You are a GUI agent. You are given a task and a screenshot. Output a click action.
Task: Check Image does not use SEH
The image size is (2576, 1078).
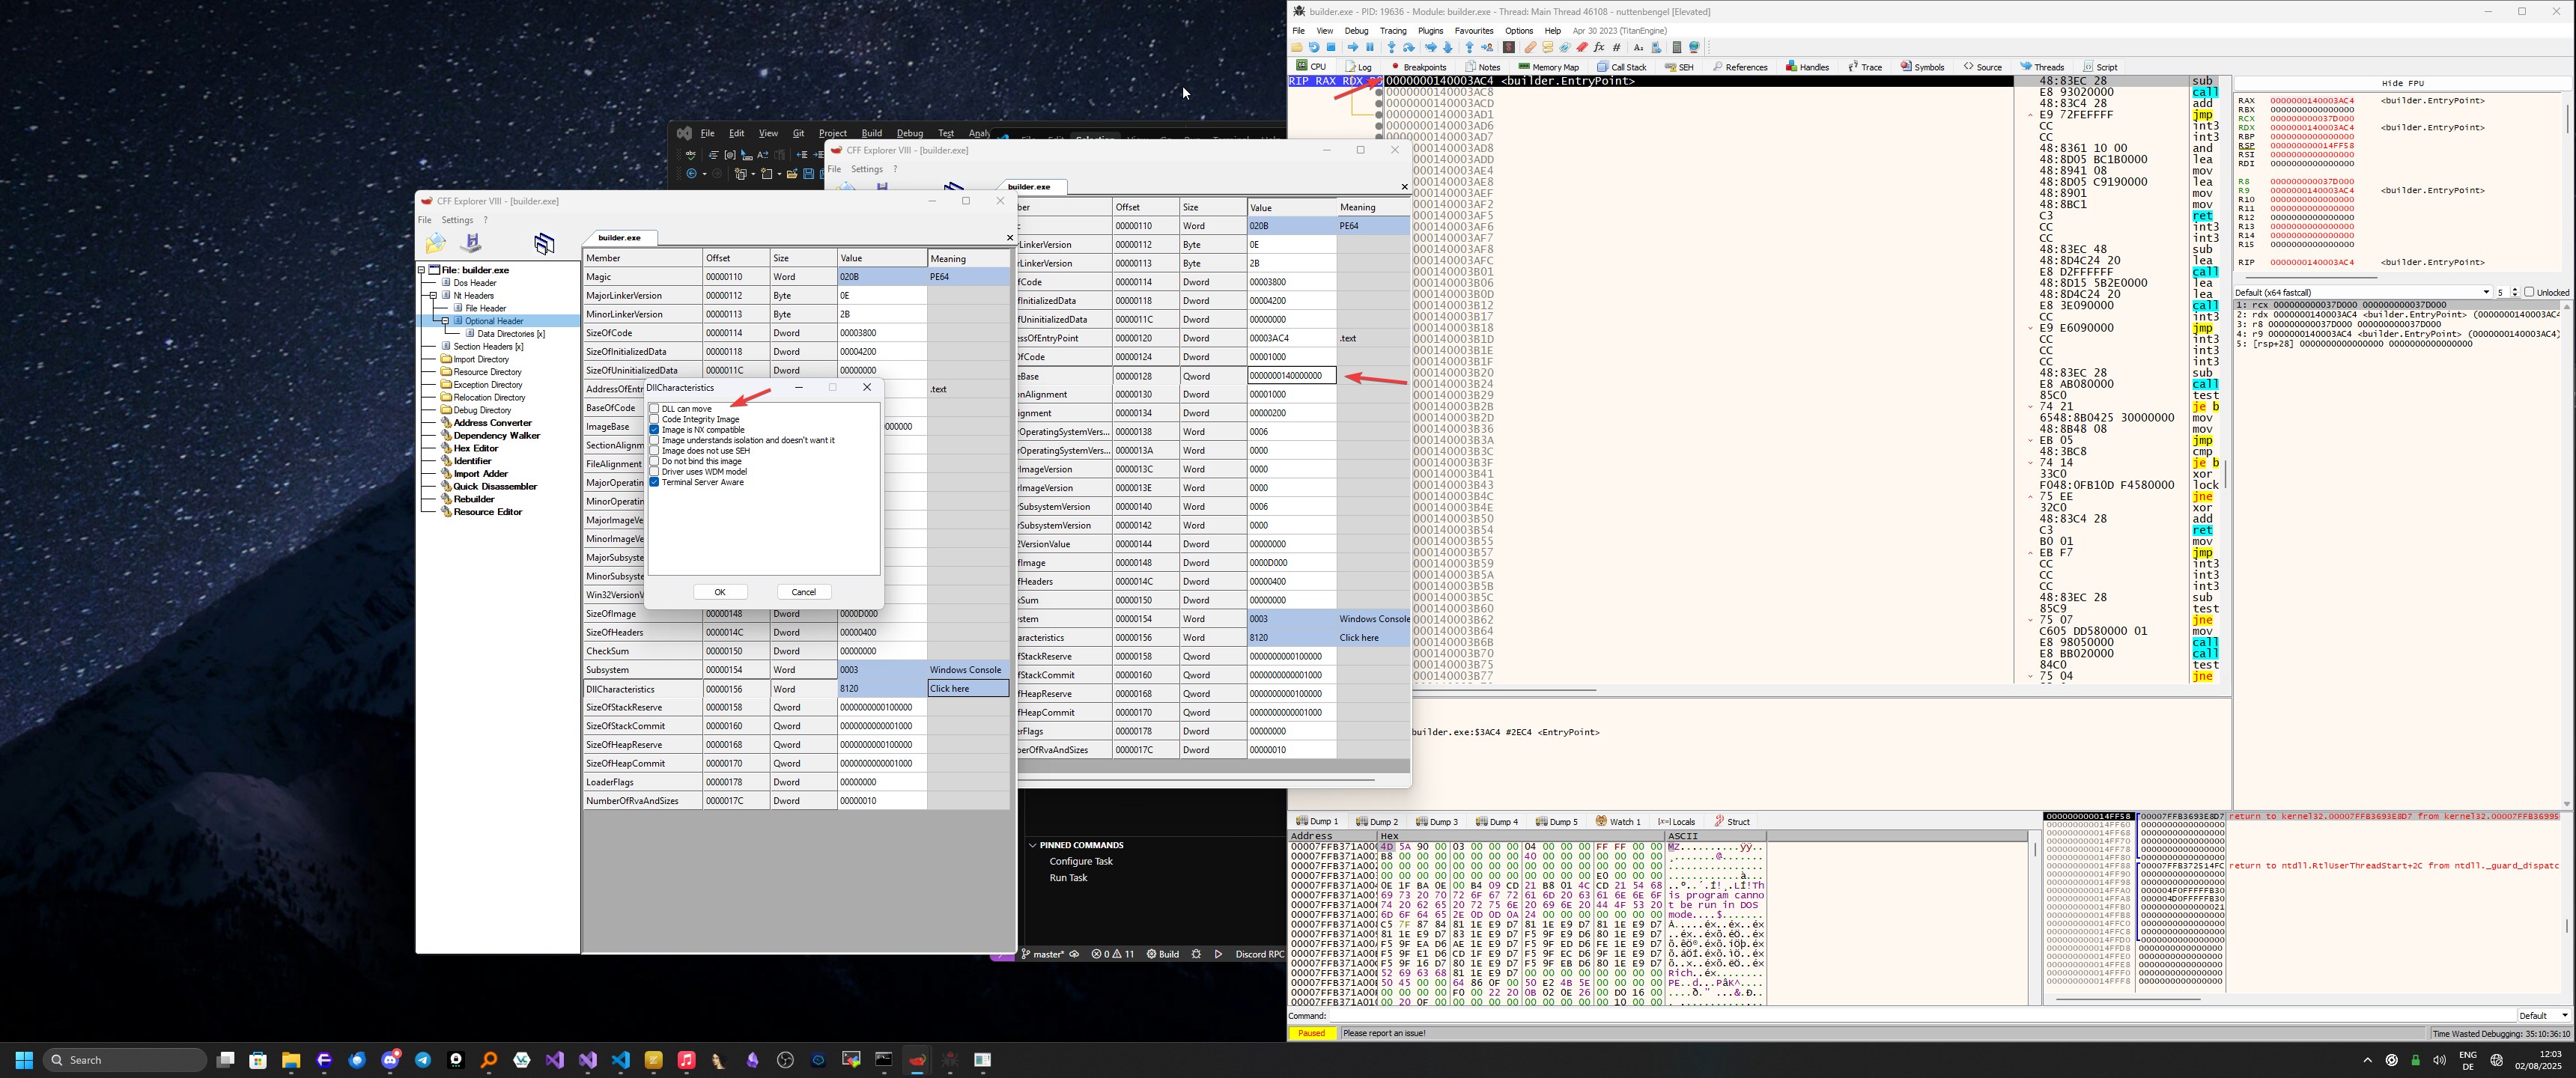tap(654, 450)
